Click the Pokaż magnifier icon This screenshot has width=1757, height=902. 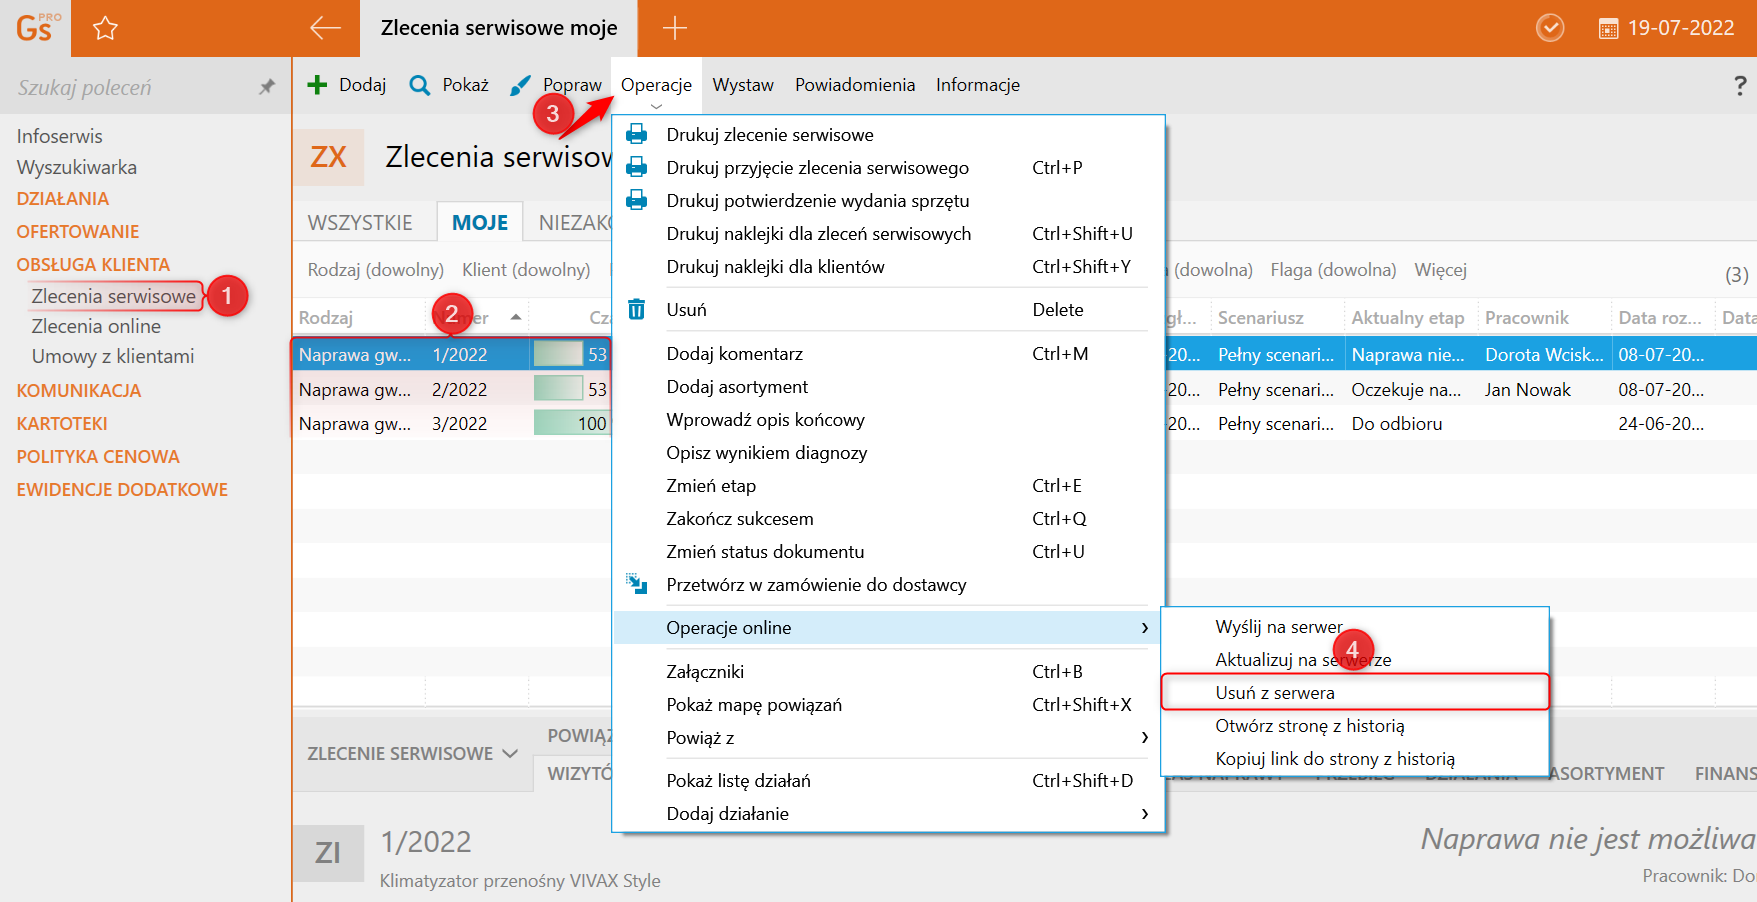click(x=420, y=85)
